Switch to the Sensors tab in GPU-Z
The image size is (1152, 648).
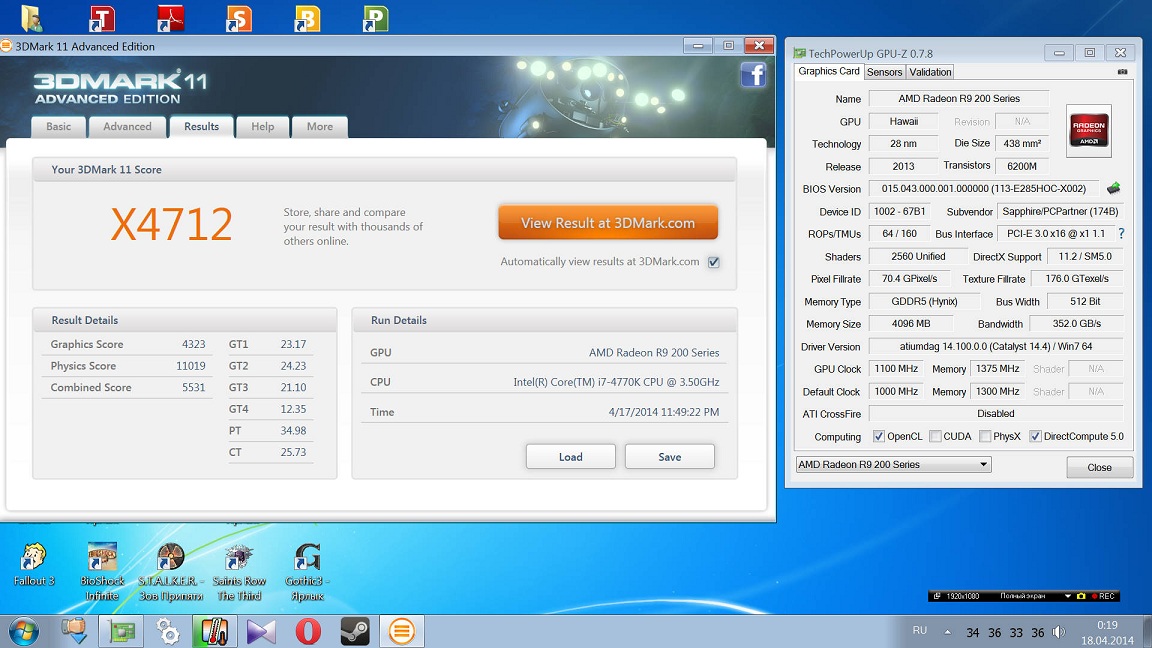click(x=884, y=72)
